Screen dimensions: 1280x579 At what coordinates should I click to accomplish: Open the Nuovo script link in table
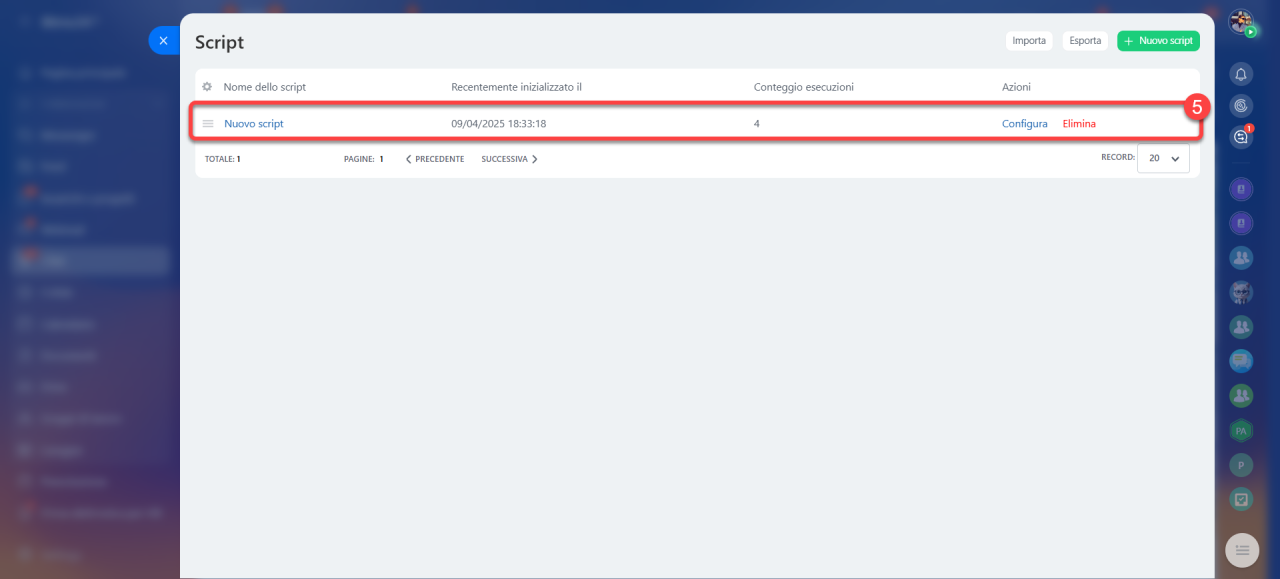(x=254, y=124)
